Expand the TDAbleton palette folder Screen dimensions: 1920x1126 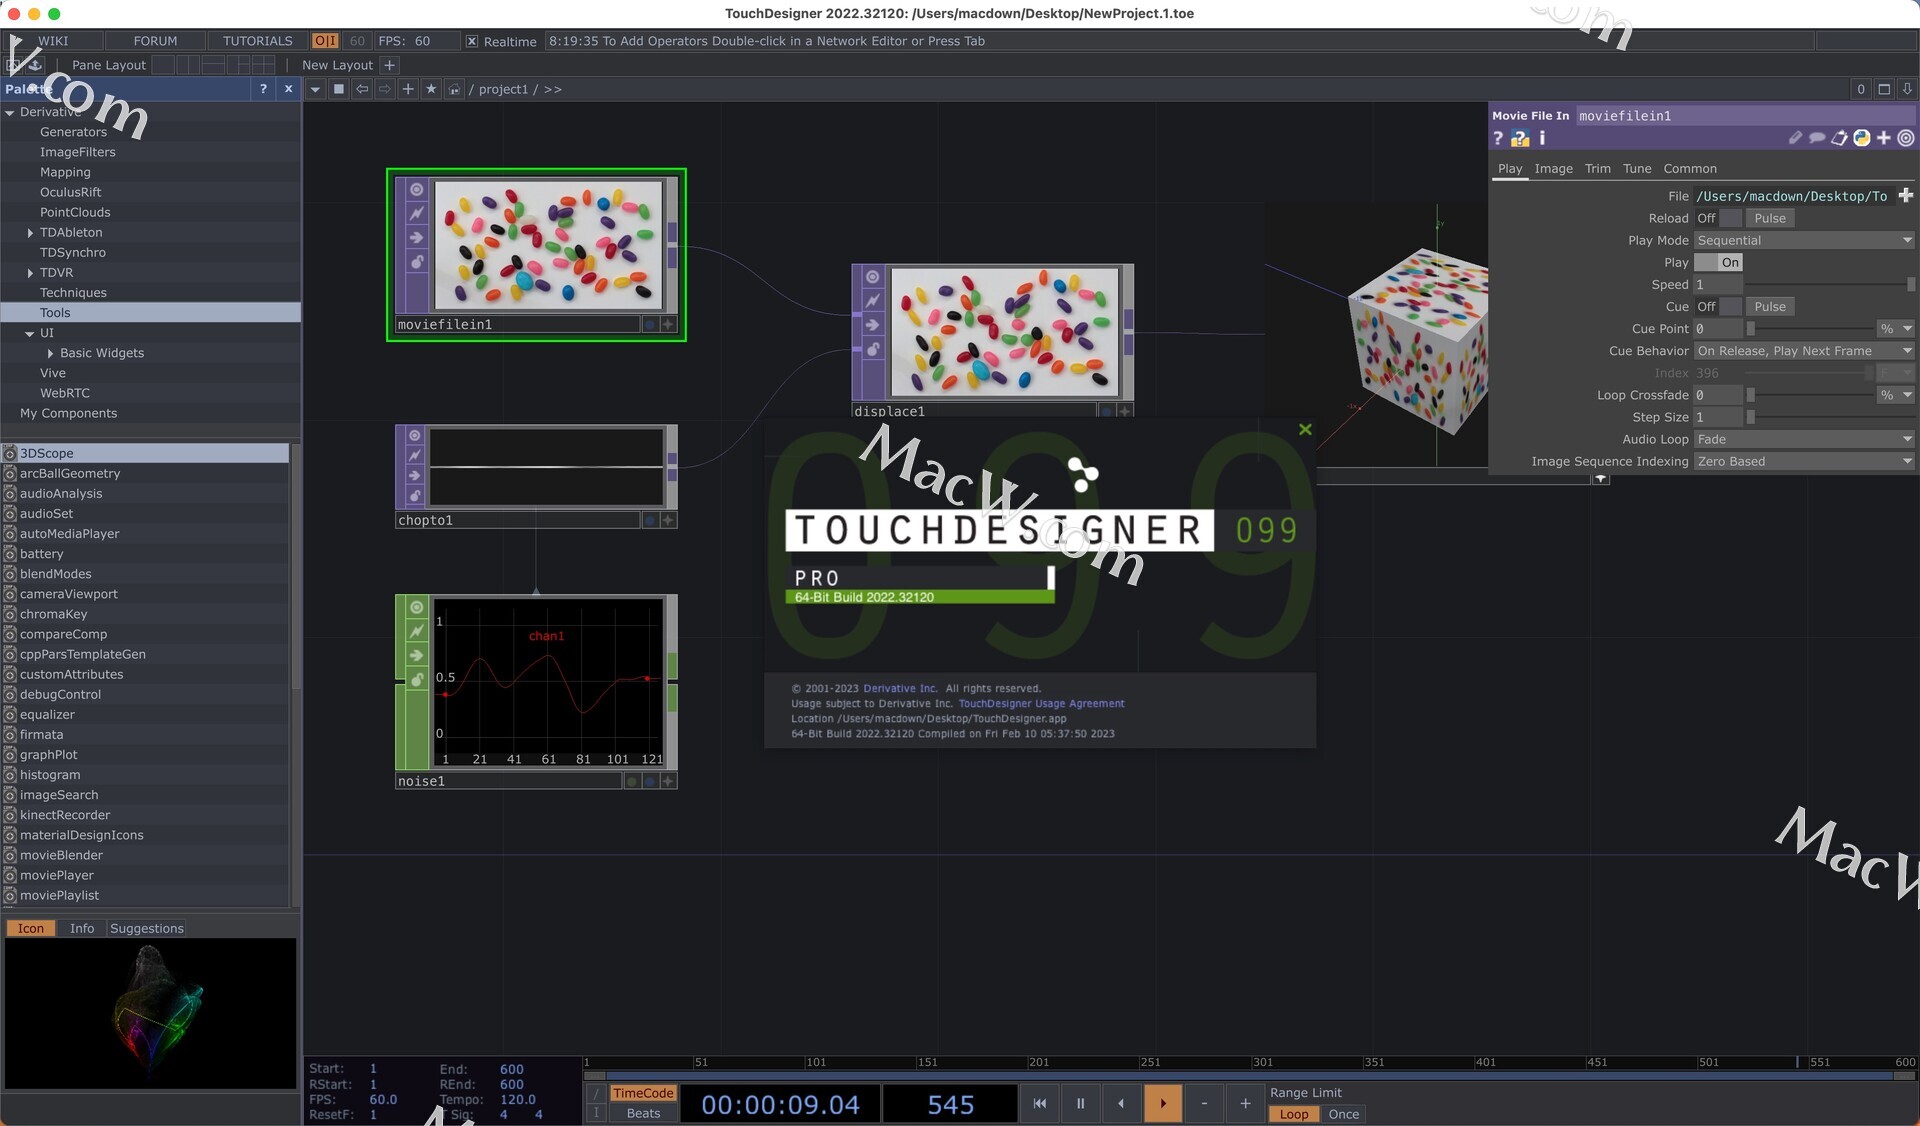[x=30, y=232]
